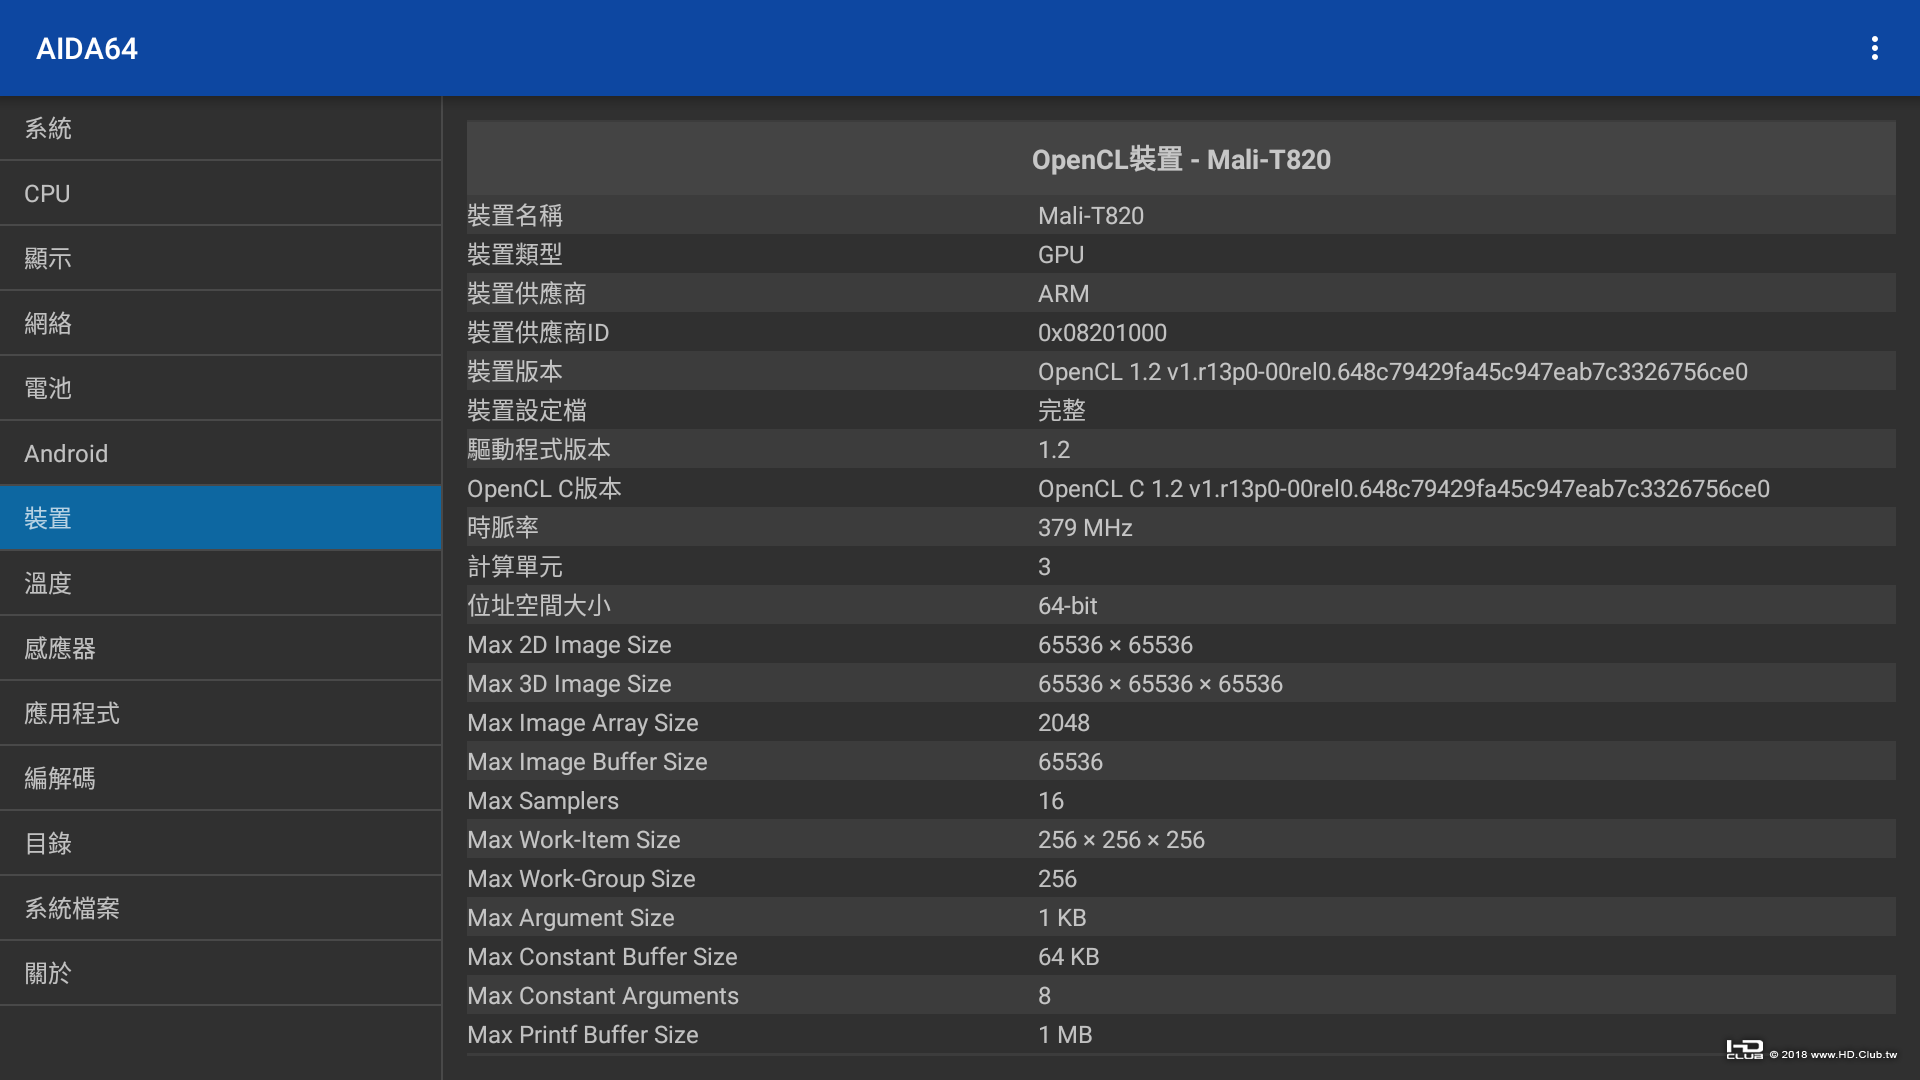
Task: Go to the 感應器 section
Action: [220, 648]
